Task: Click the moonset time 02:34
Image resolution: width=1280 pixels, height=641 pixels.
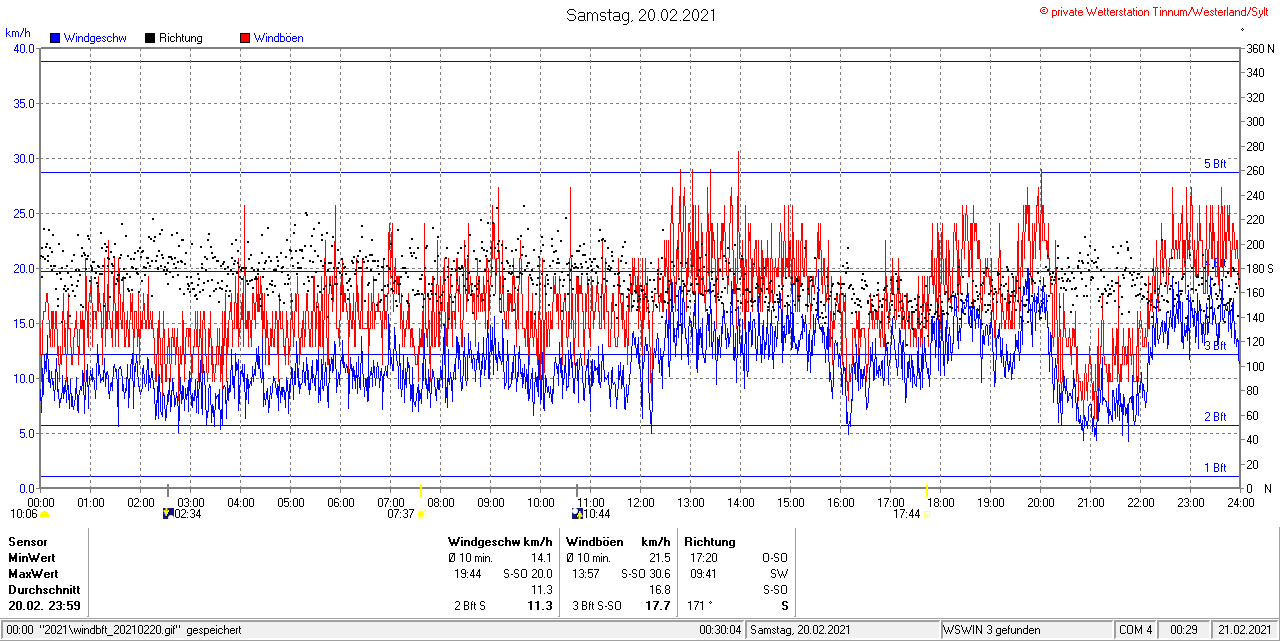Action: [189, 514]
